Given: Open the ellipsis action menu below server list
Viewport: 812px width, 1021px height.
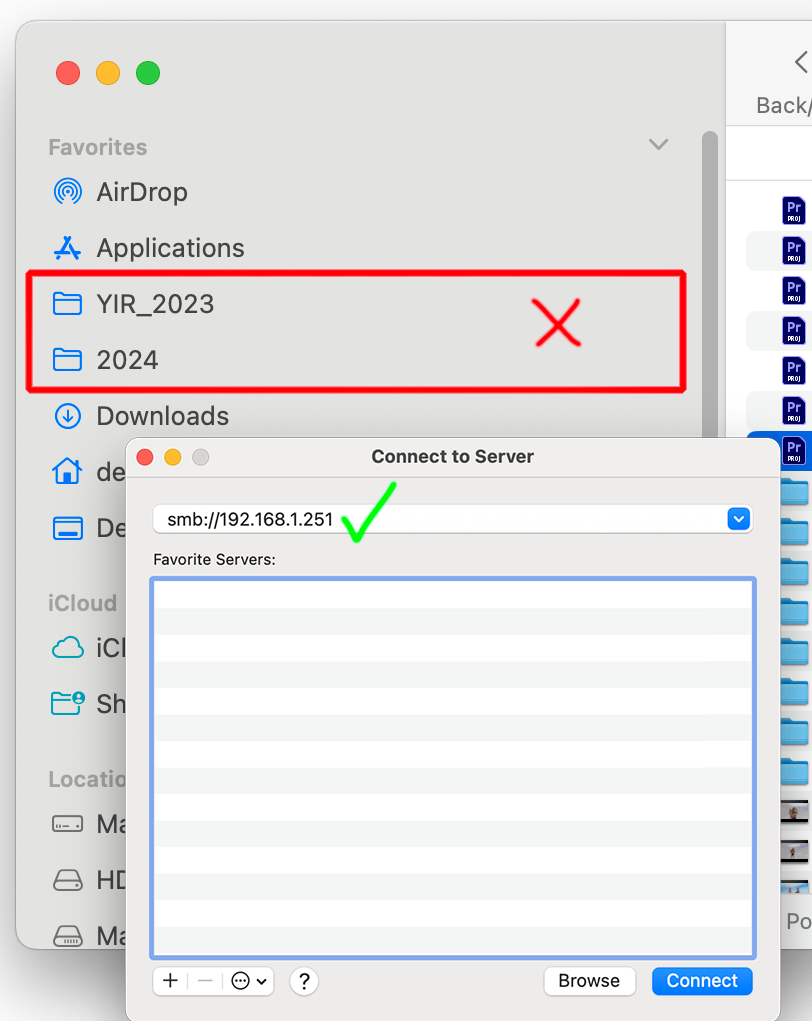Looking at the screenshot, I should click(248, 981).
